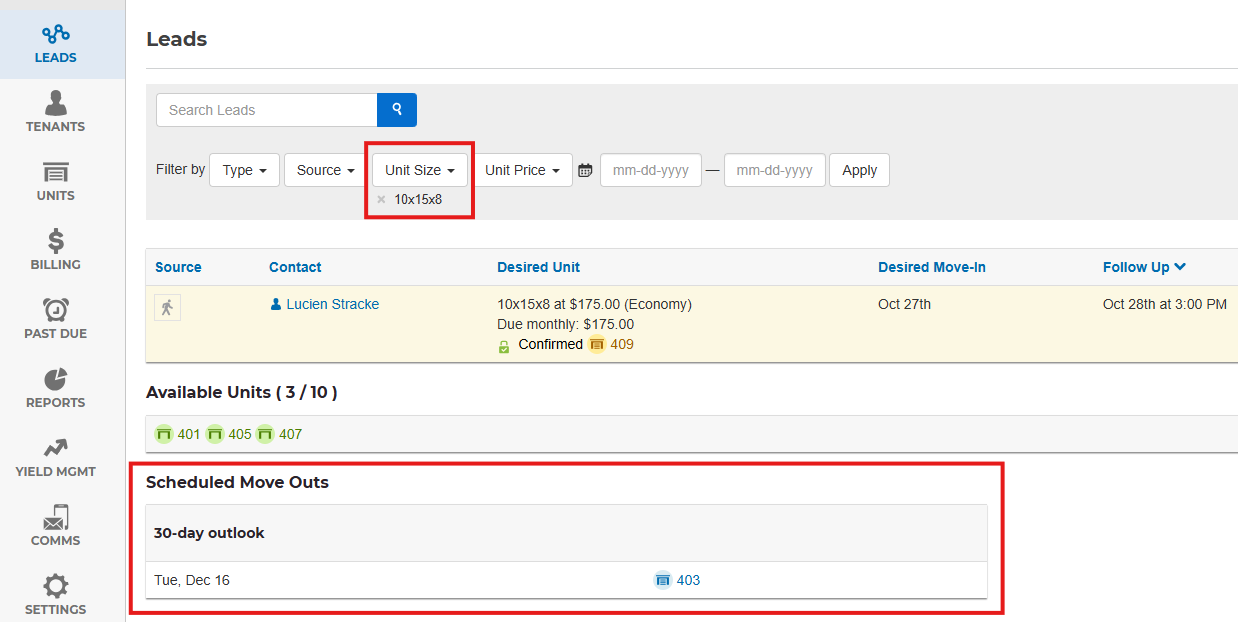Viewport: 1238px width, 622px height.
Task: Click the walk-in source icon
Action: (x=167, y=308)
